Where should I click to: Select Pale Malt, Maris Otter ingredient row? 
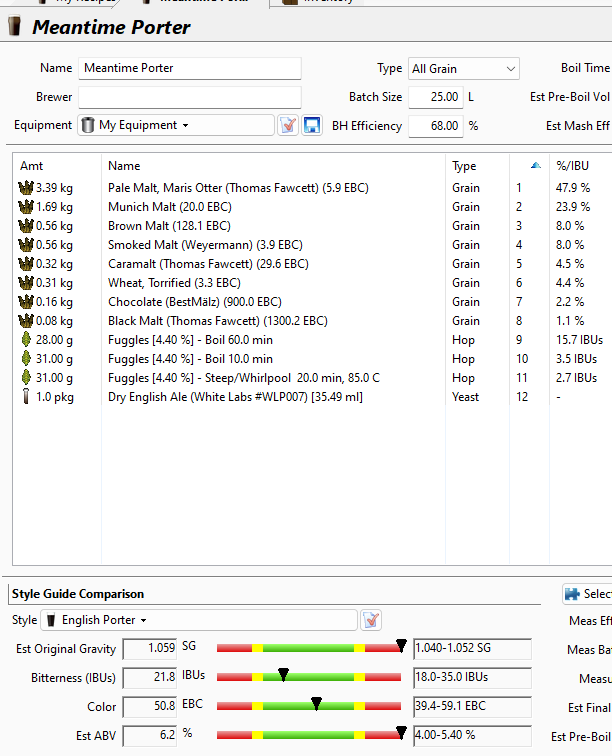[x=312, y=188]
